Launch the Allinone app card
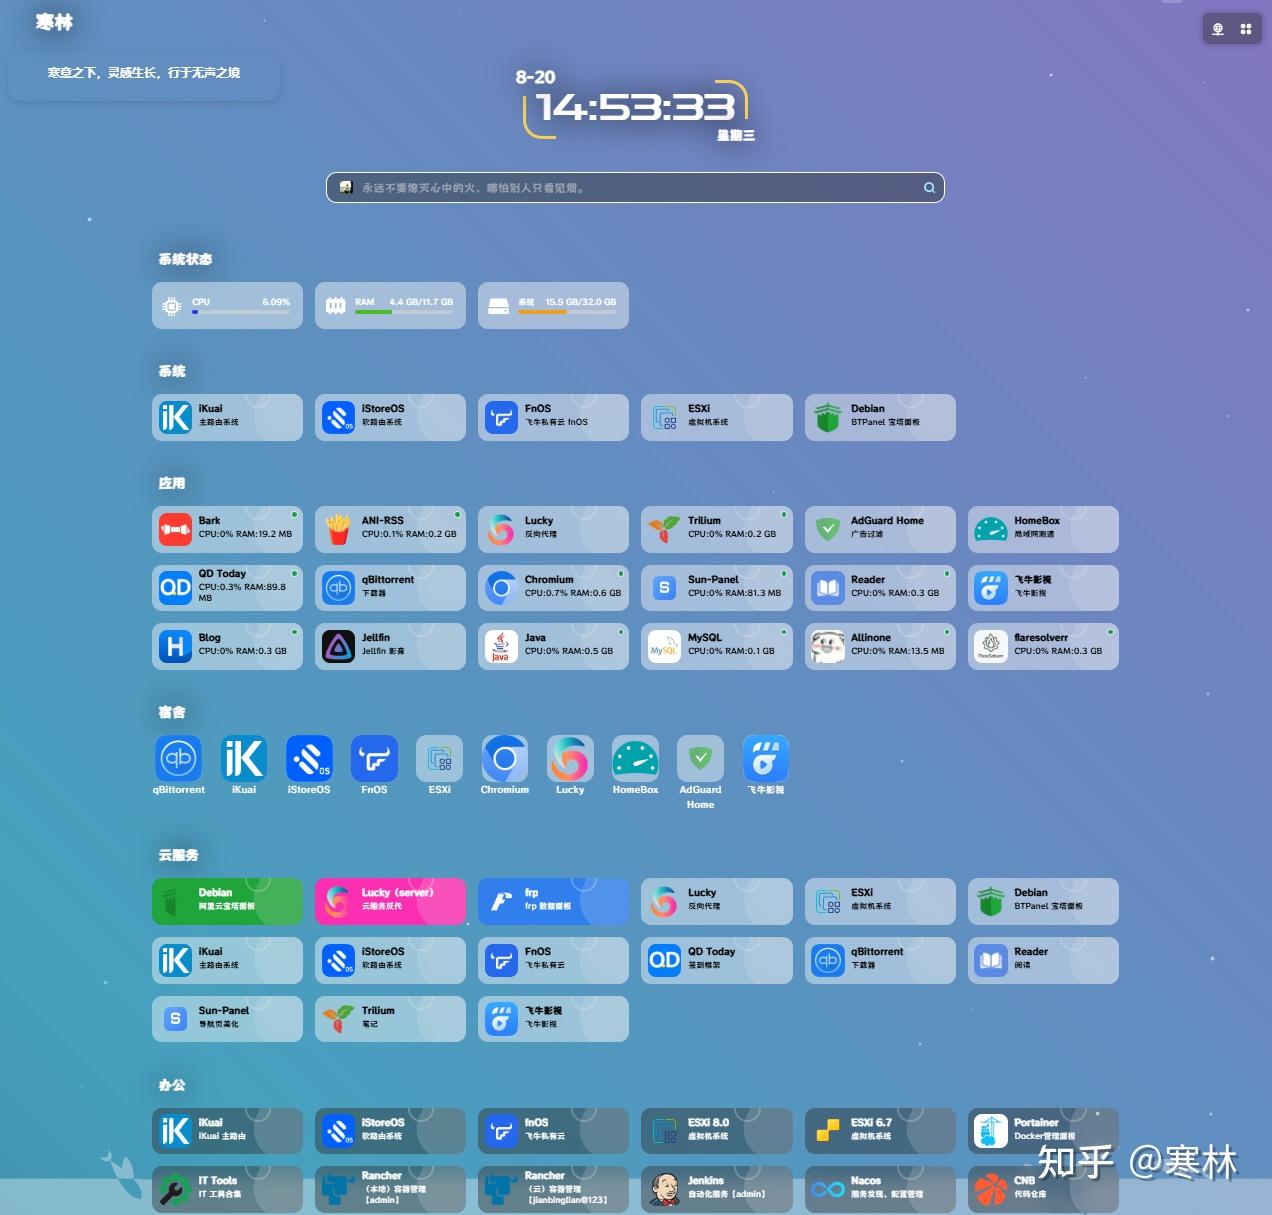Viewport: 1272px width, 1215px height. [879, 646]
